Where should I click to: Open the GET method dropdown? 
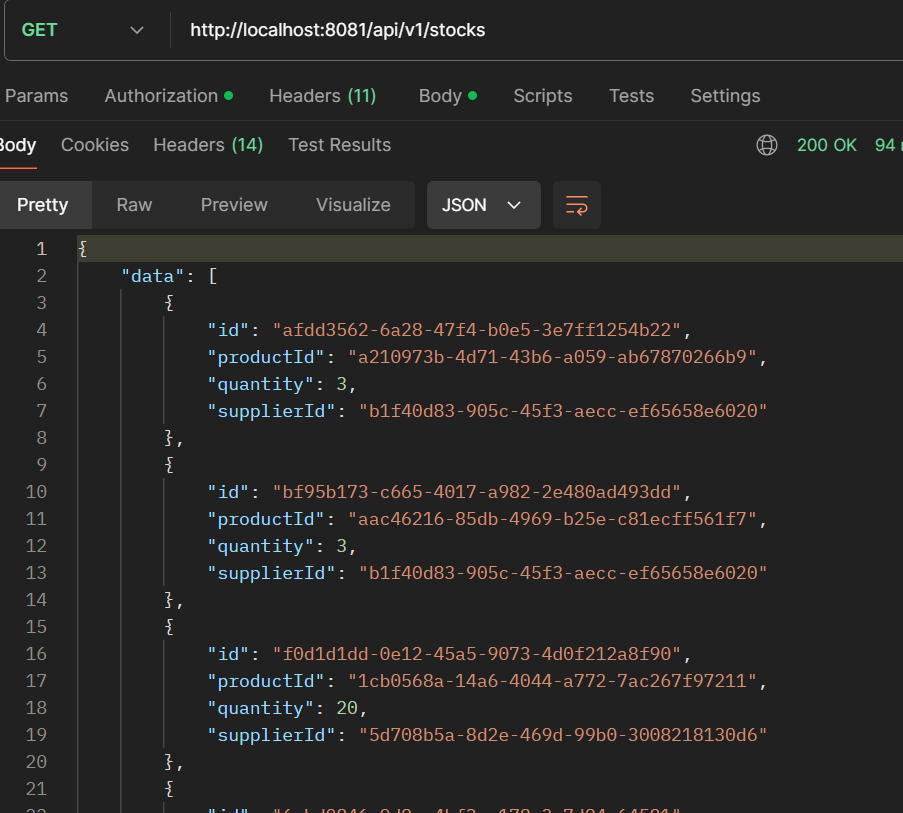click(x=82, y=30)
